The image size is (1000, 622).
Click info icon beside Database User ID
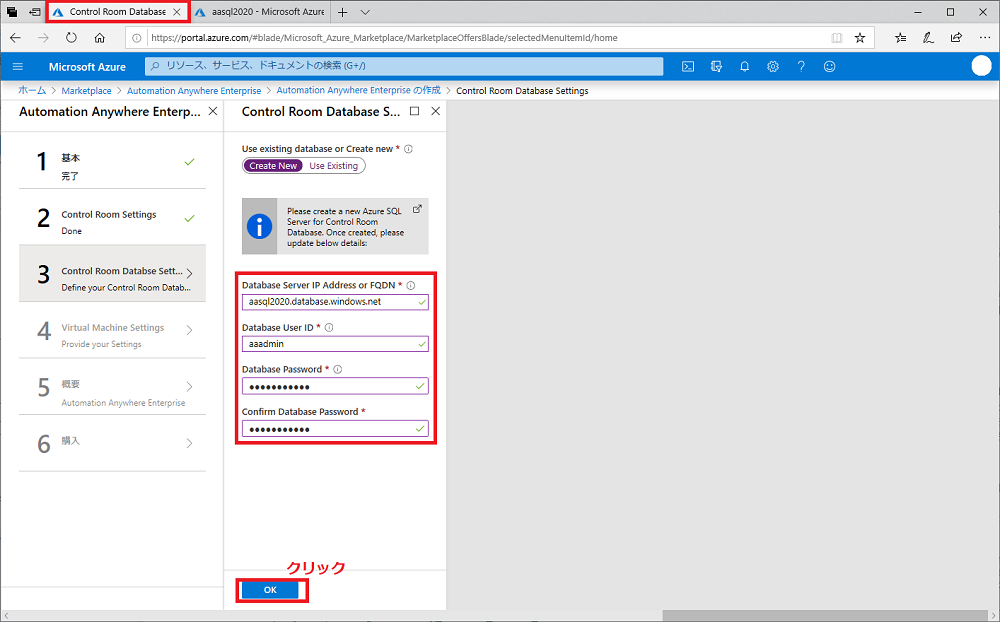[329, 327]
